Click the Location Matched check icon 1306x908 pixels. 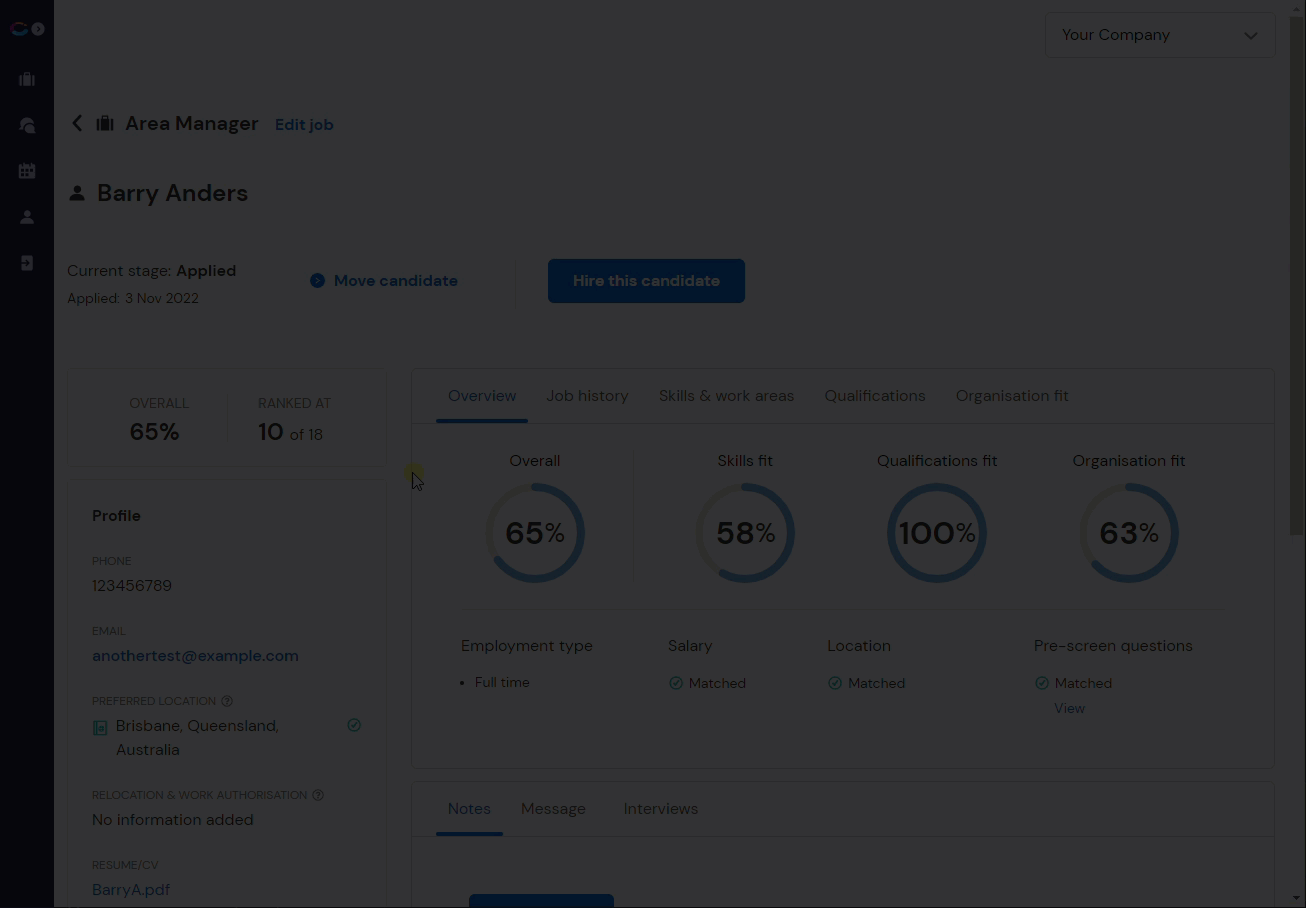(835, 683)
